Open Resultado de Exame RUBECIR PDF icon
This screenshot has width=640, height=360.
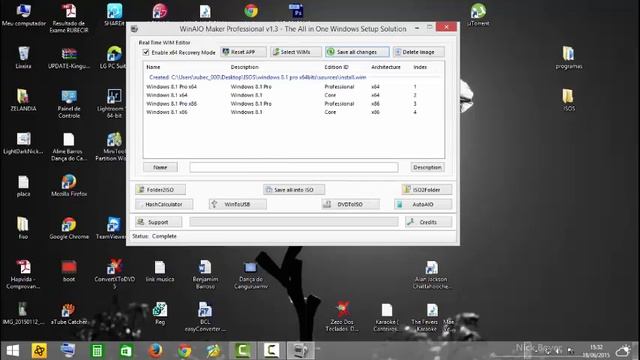pyautogui.click(x=69, y=17)
